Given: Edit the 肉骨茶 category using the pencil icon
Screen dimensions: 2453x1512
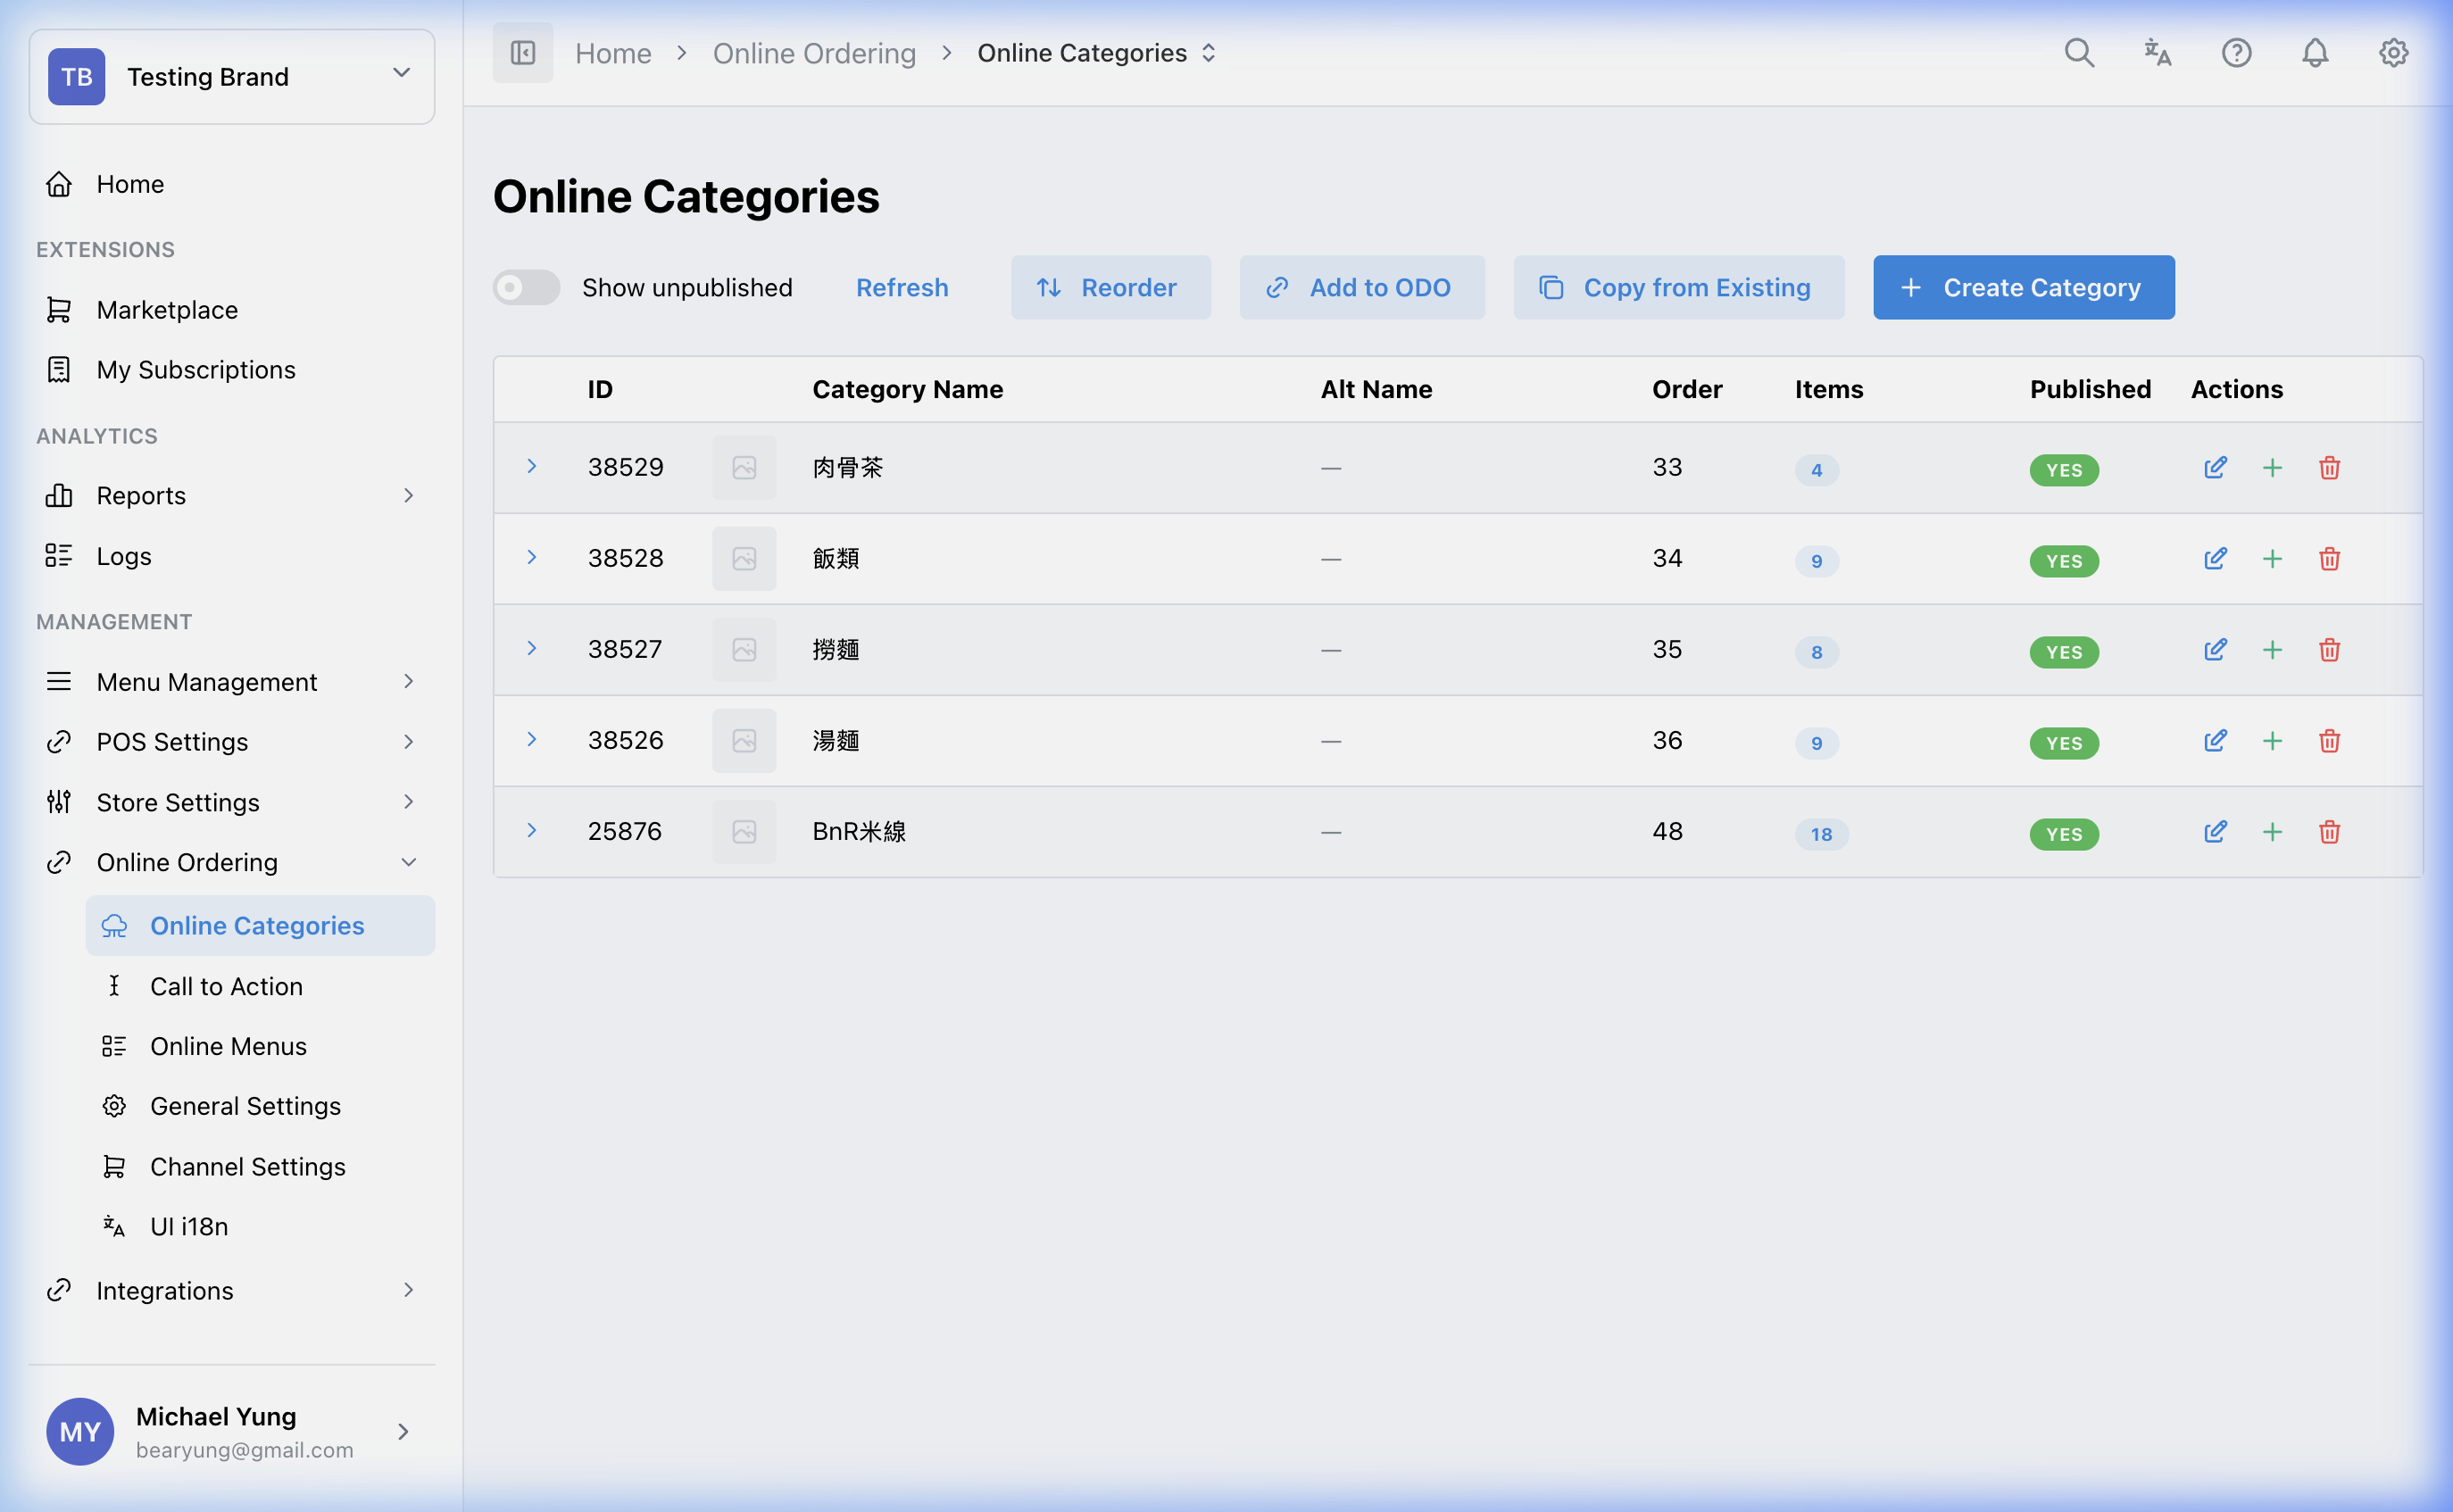Looking at the screenshot, I should (2215, 467).
